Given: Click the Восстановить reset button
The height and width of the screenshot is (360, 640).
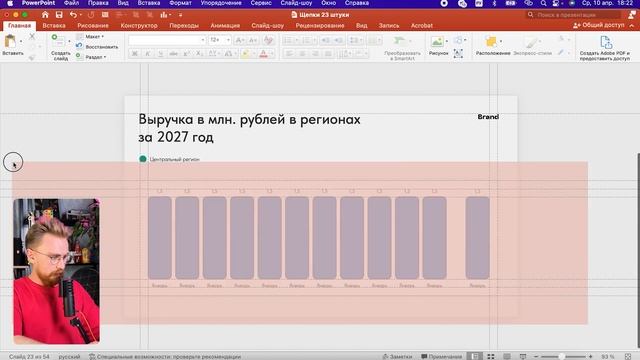Looking at the screenshot, I should click(x=97, y=47).
